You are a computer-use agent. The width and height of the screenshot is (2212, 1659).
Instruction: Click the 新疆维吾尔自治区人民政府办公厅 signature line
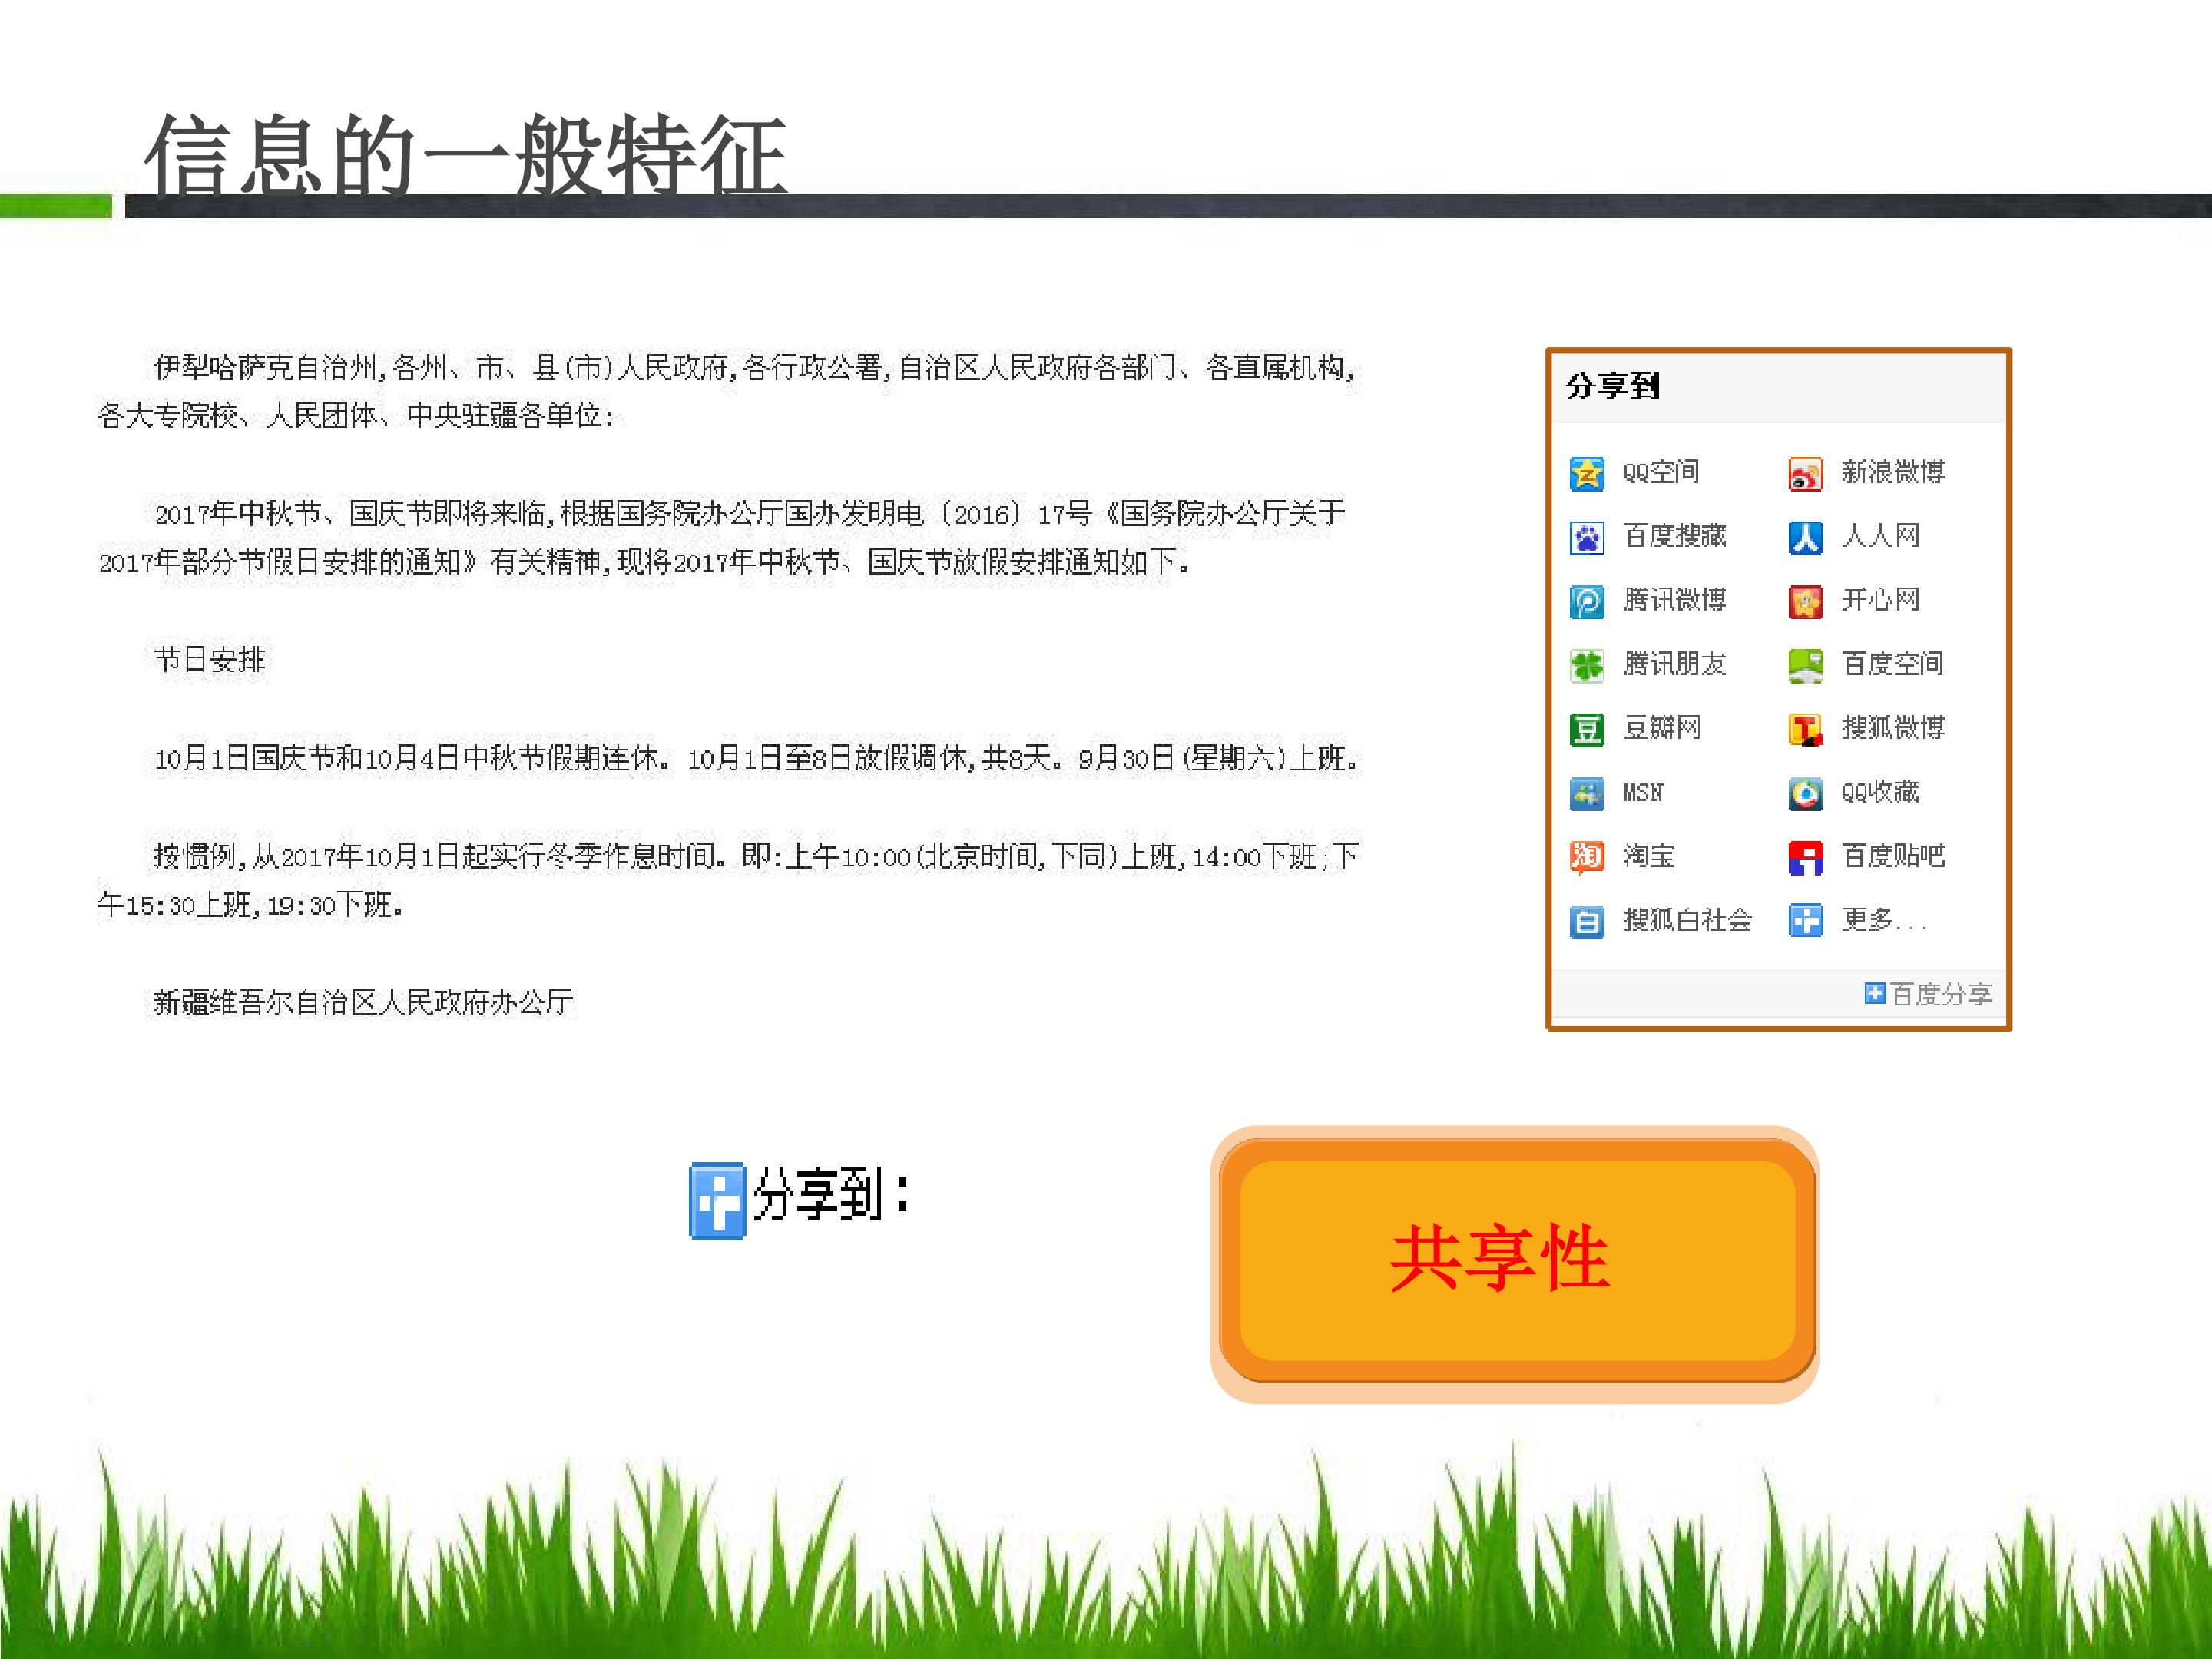pyautogui.click(x=363, y=1002)
